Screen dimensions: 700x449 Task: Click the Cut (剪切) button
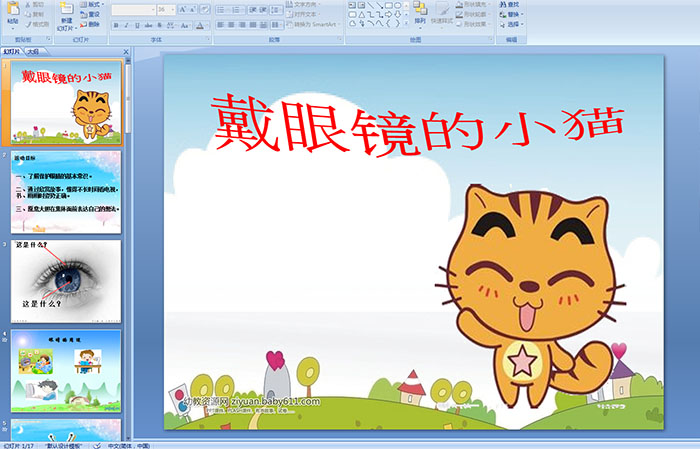35,4
